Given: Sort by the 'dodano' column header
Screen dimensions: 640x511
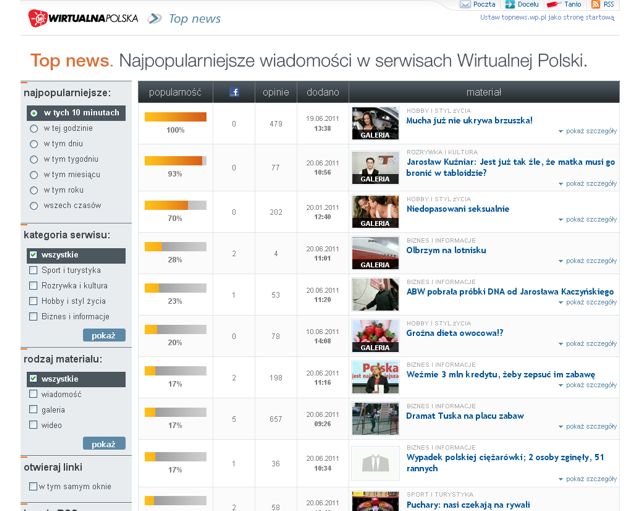Looking at the screenshot, I should point(323,92).
